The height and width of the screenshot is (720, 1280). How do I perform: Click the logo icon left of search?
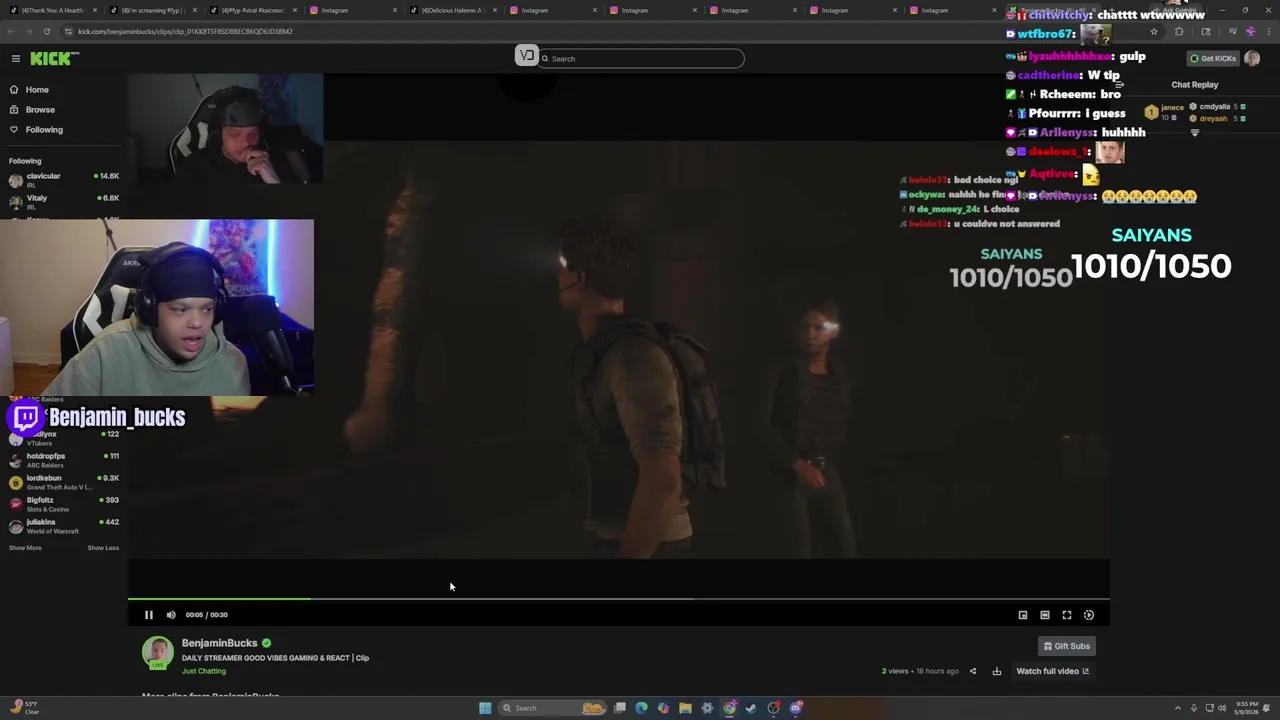click(526, 57)
